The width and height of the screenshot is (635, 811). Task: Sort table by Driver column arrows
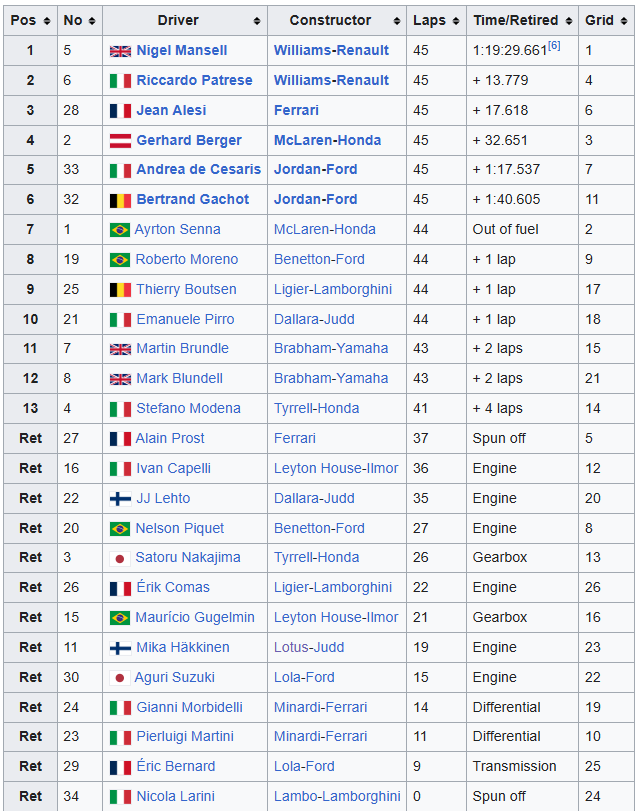257,21
